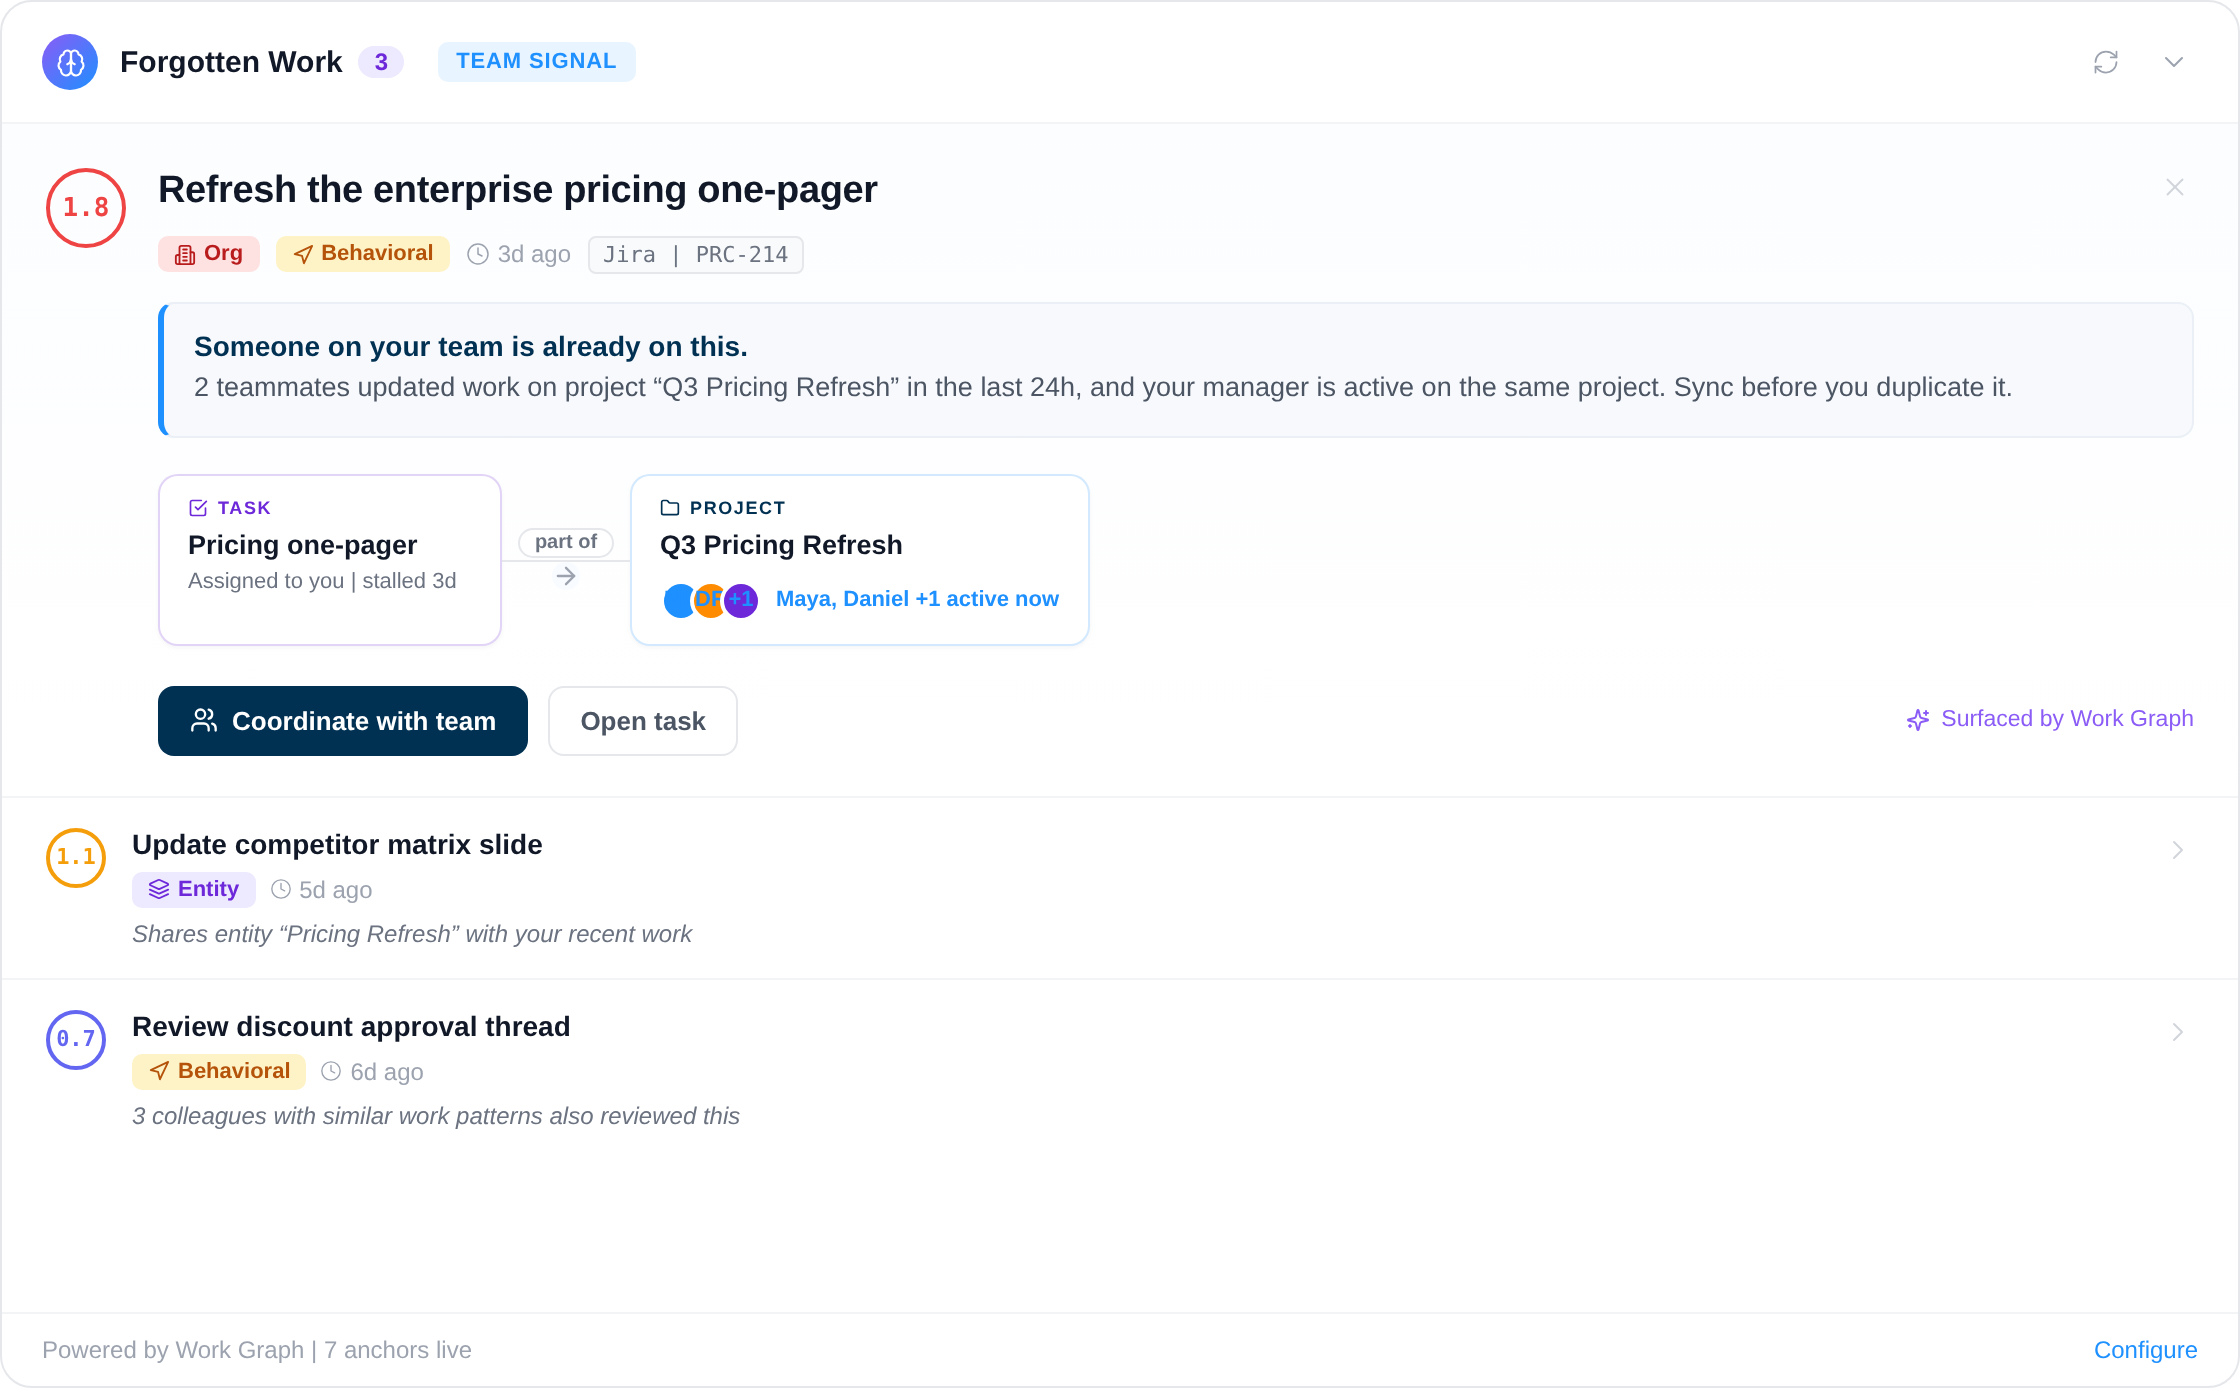Click the 1.8 score circle

86,208
